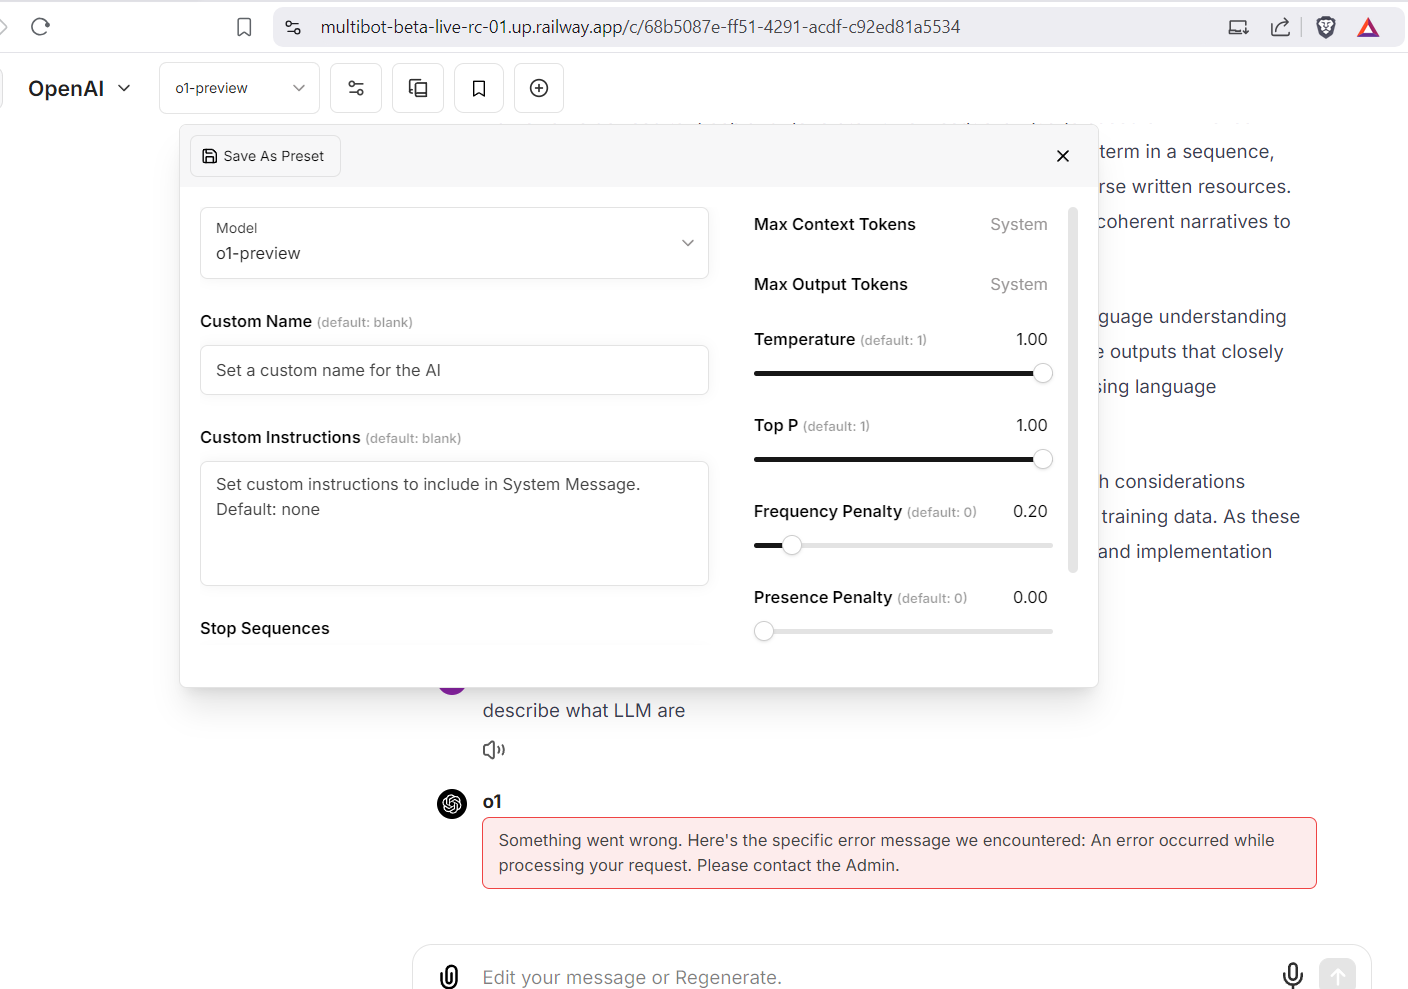
Task: Click the install app icon in address bar
Action: pos(1238,27)
